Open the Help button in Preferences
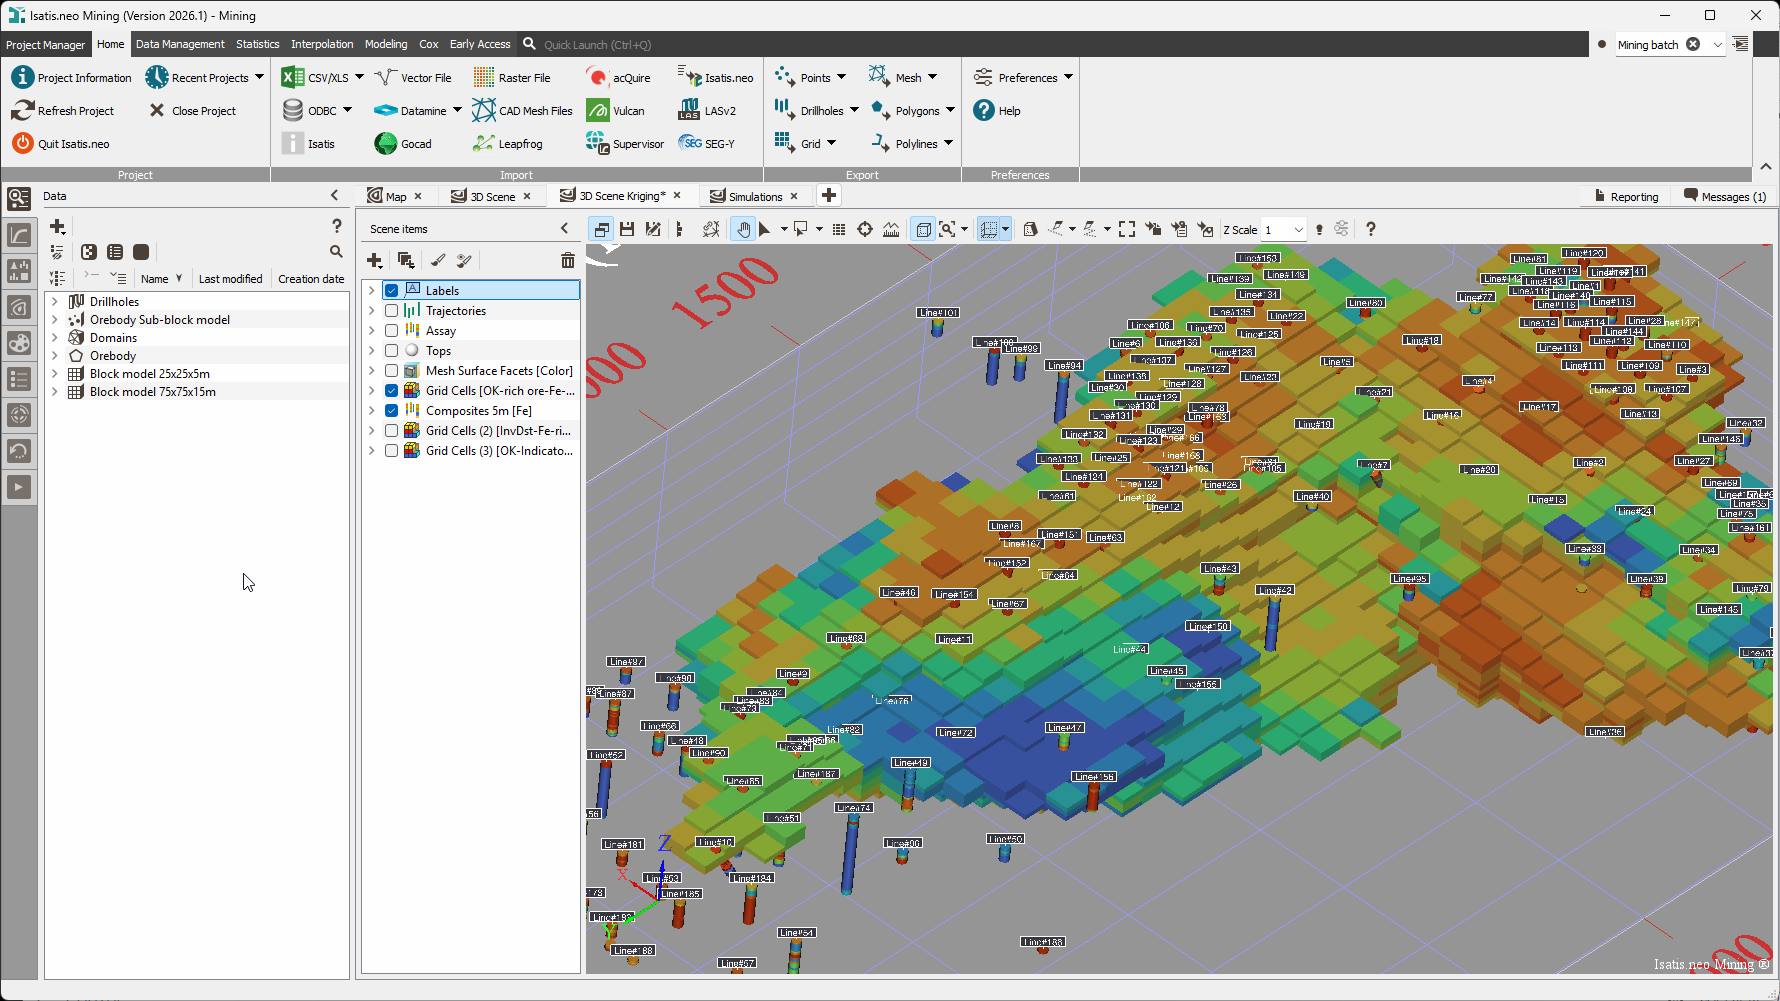Image resolution: width=1780 pixels, height=1001 pixels. click(997, 111)
